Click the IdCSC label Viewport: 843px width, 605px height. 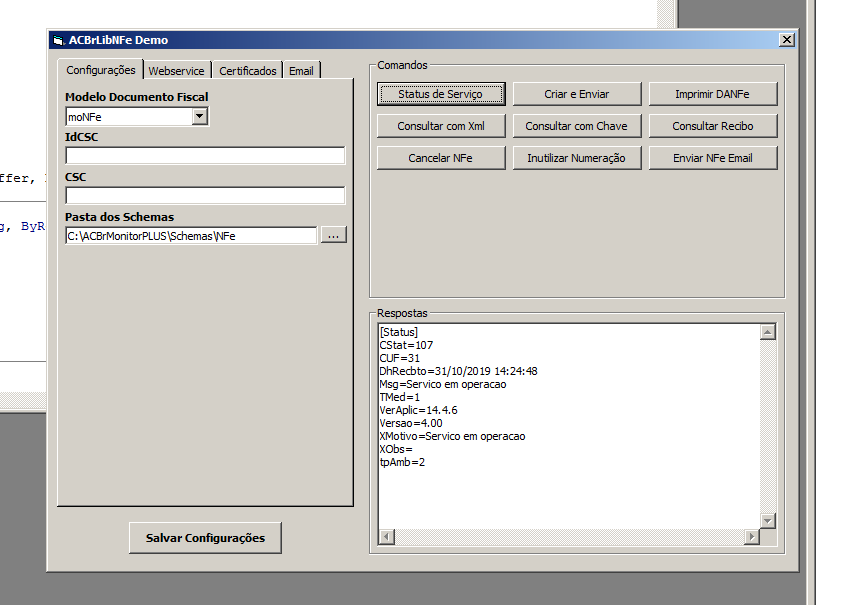click(x=82, y=137)
